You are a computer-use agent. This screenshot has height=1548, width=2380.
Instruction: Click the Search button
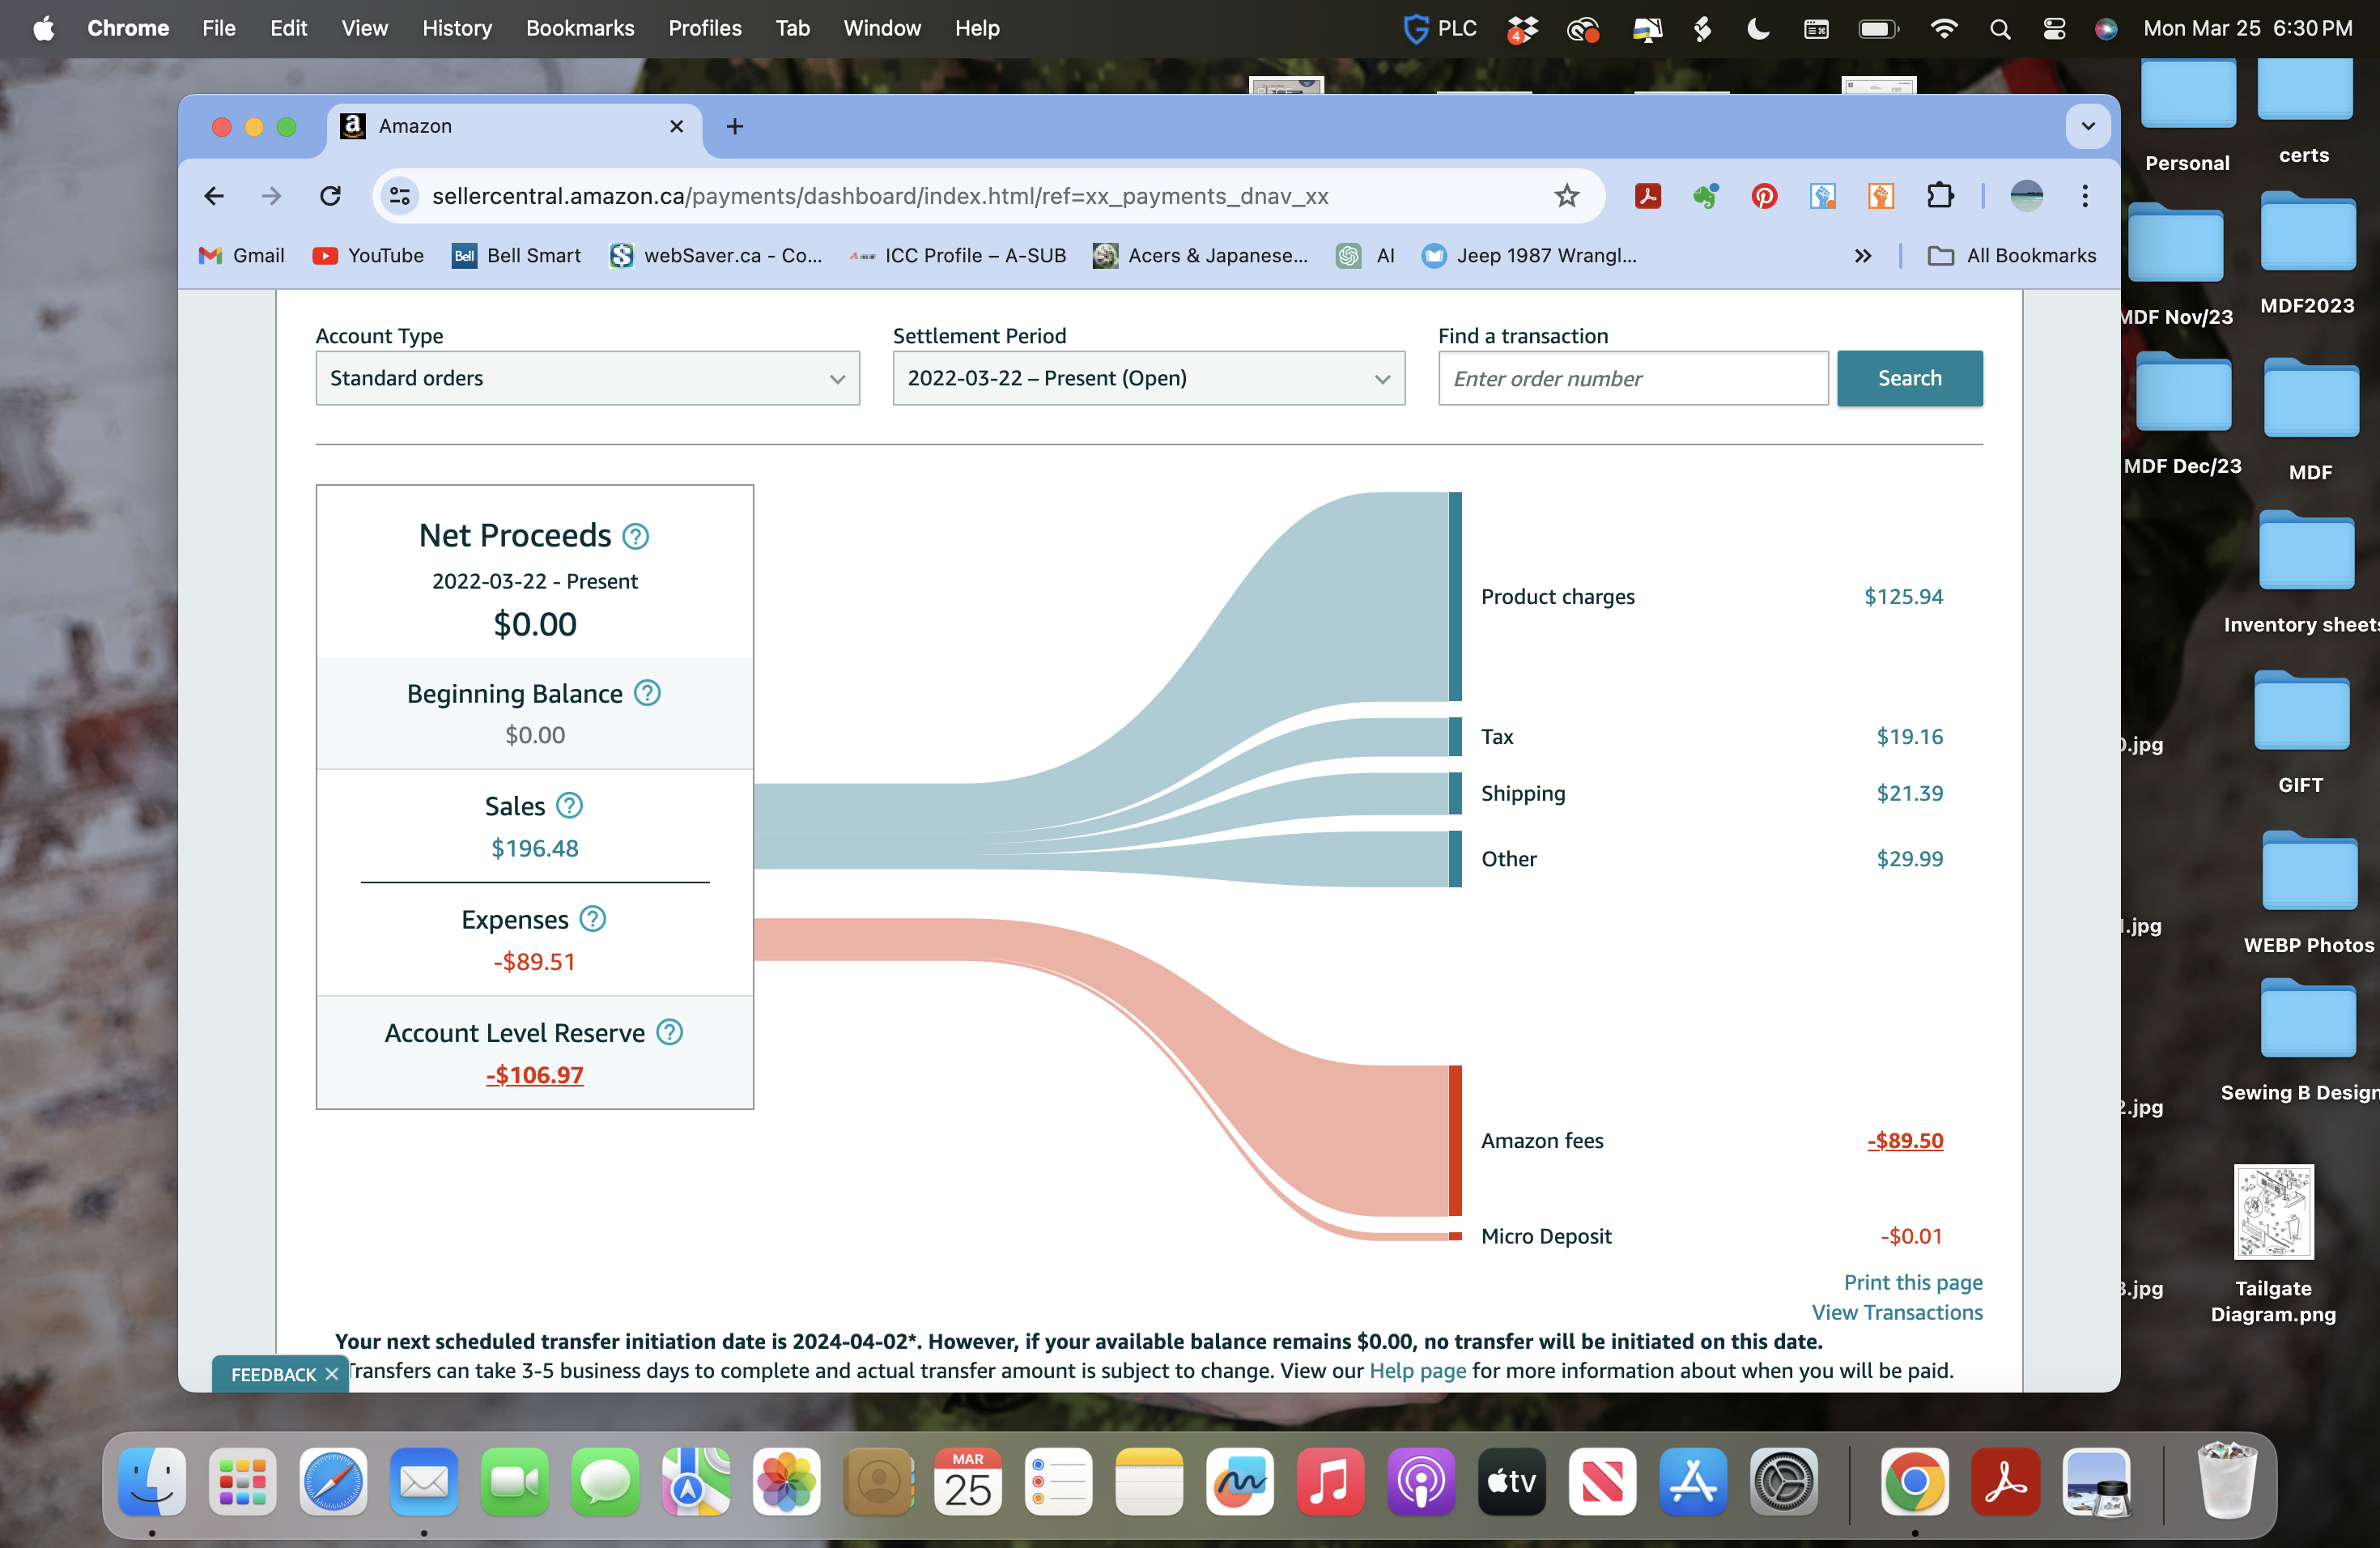pyautogui.click(x=1909, y=378)
